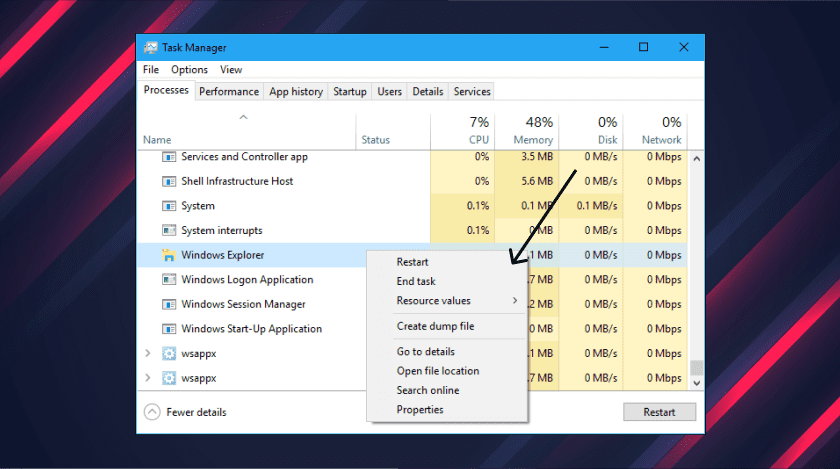The height and width of the screenshot is (469, 840).
Task: Click the 3.5 MB memory value
Action: [537, 157]
